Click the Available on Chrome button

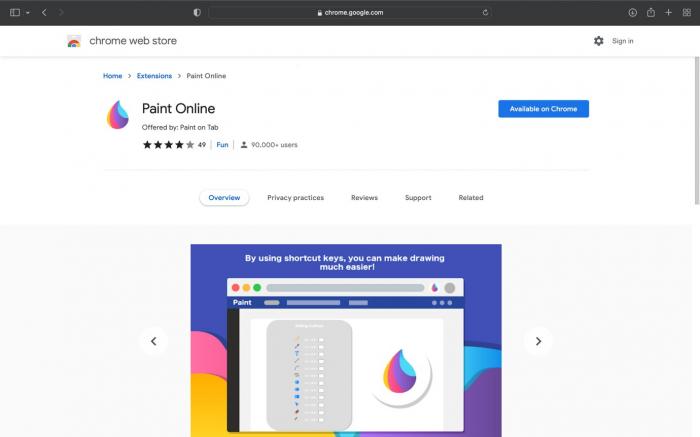(543, 109)
